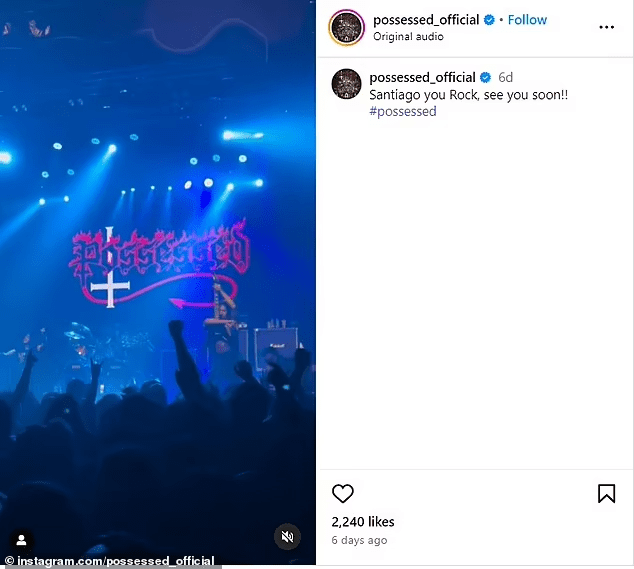Click the verified badge in the caption
The image size is (634, 569).
[485, 77]
